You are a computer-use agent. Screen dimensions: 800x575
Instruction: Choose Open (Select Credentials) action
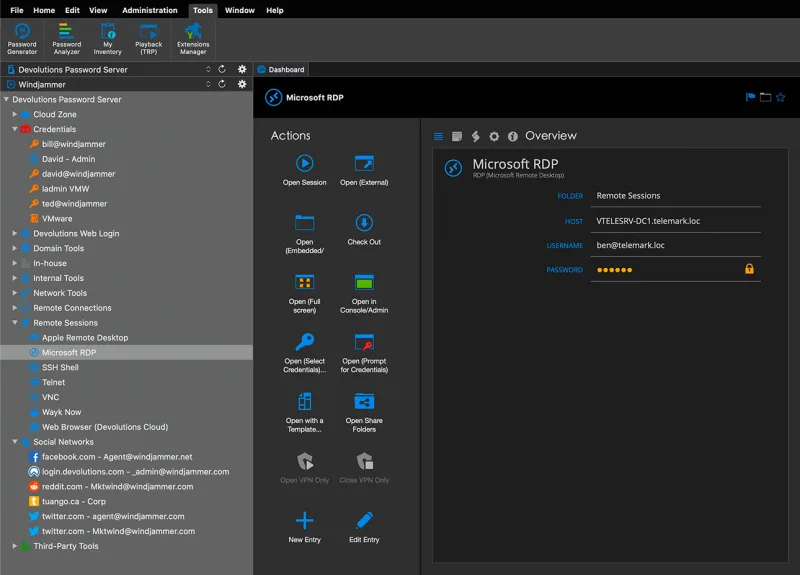[305, 353]
